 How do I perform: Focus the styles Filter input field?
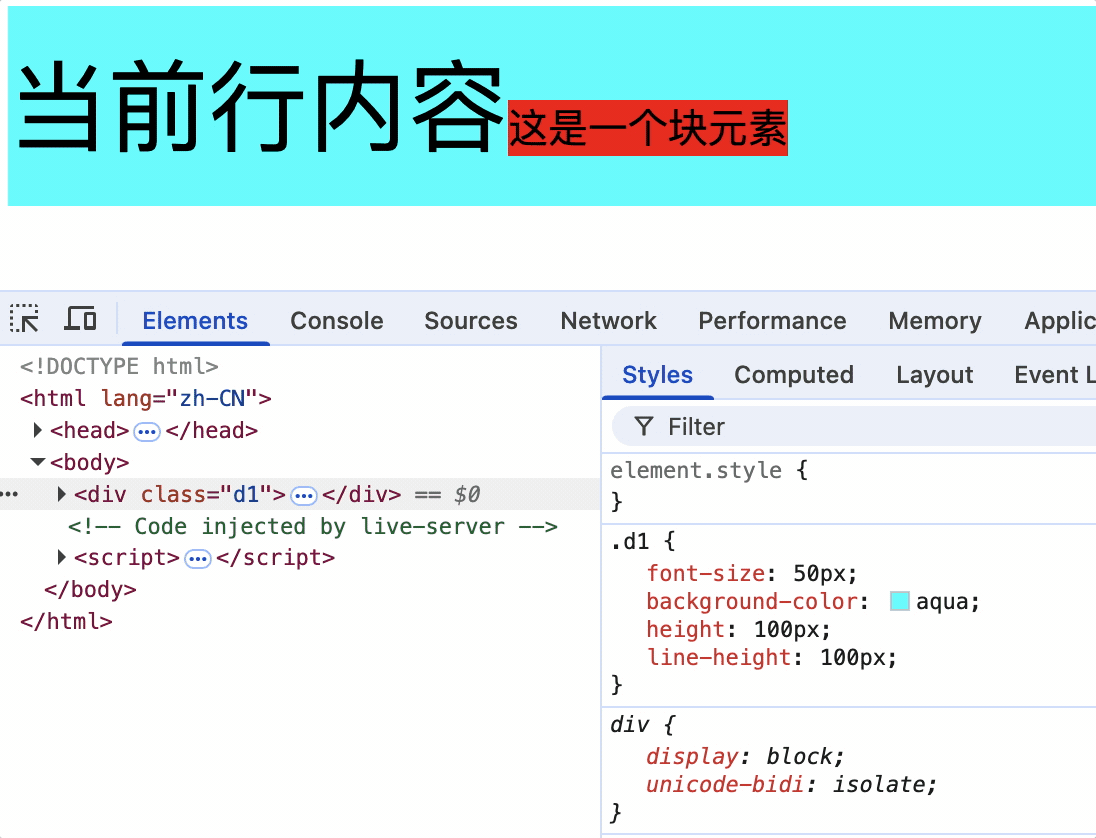click(854, 426)
